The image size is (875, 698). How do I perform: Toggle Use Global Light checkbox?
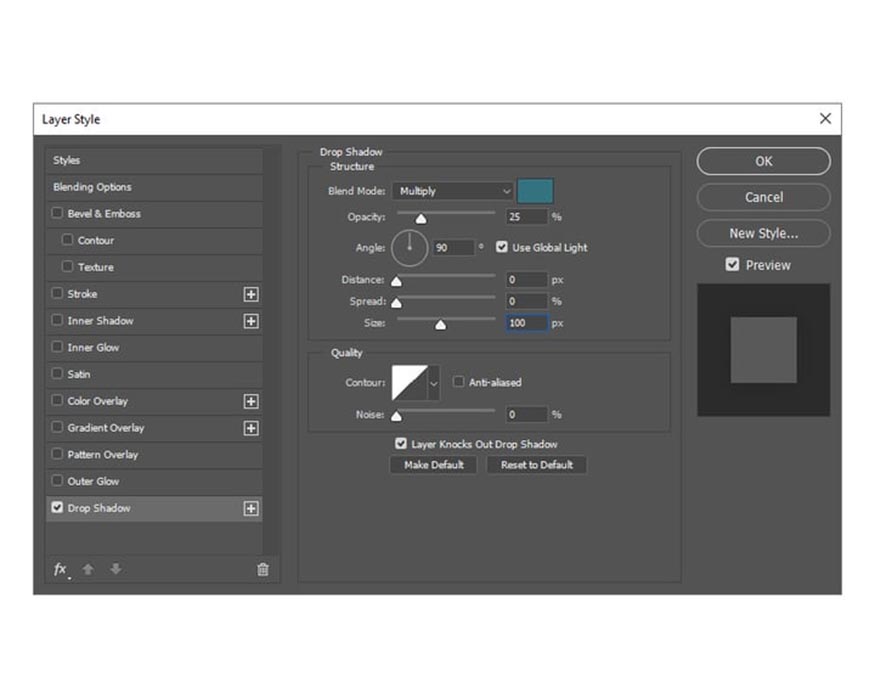point(502,247)
